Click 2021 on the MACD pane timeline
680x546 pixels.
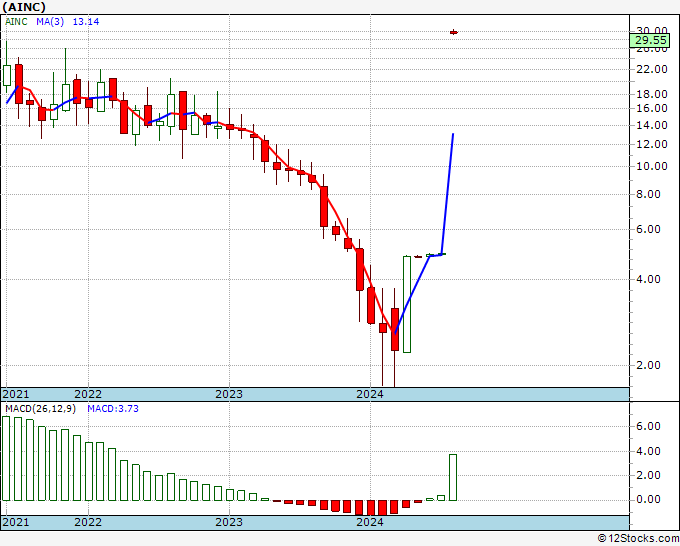point(16,522)
